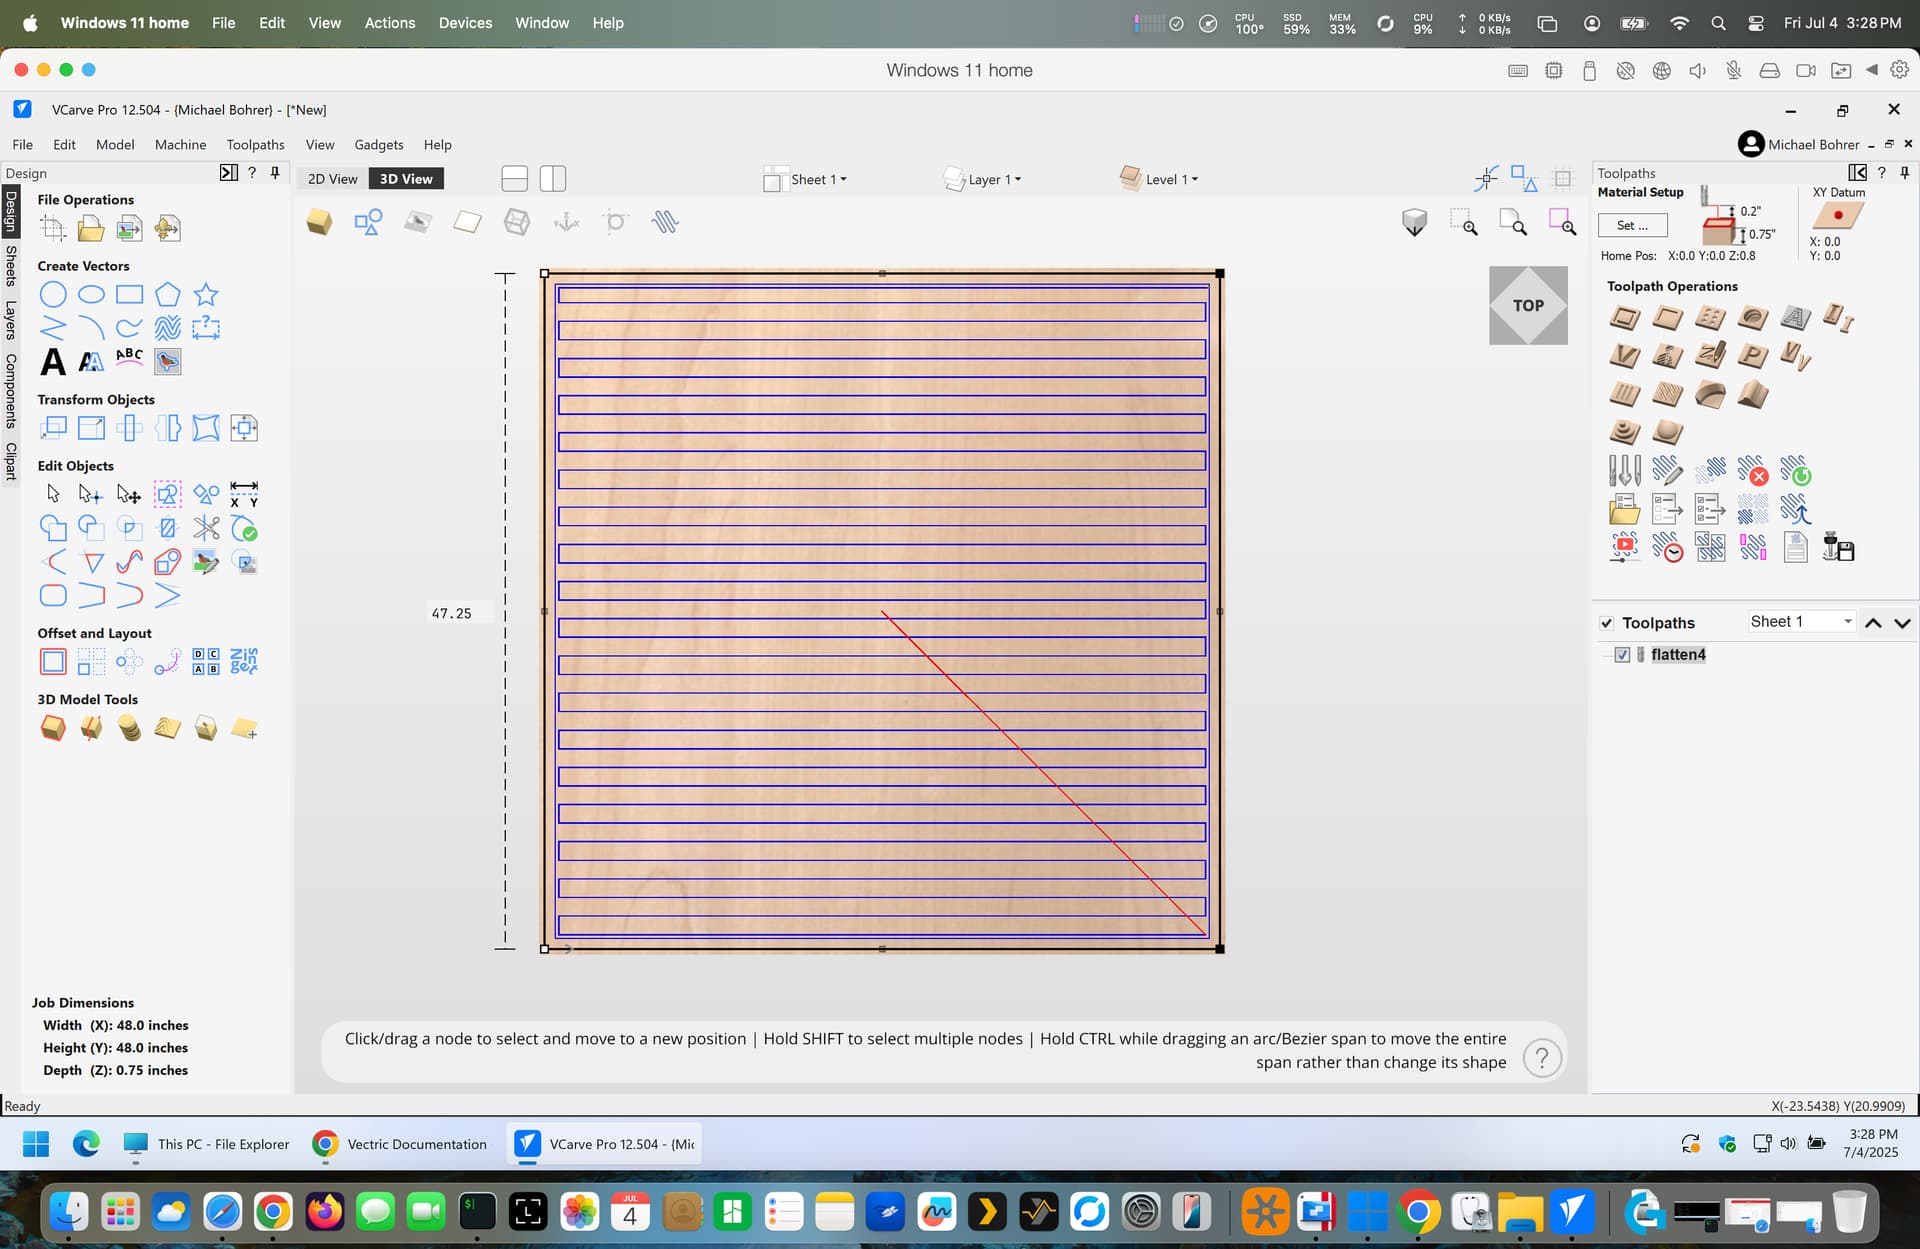1920x1249 pixels.
Task: Click the TOP view cube
Action: [x=1528, y=306]
